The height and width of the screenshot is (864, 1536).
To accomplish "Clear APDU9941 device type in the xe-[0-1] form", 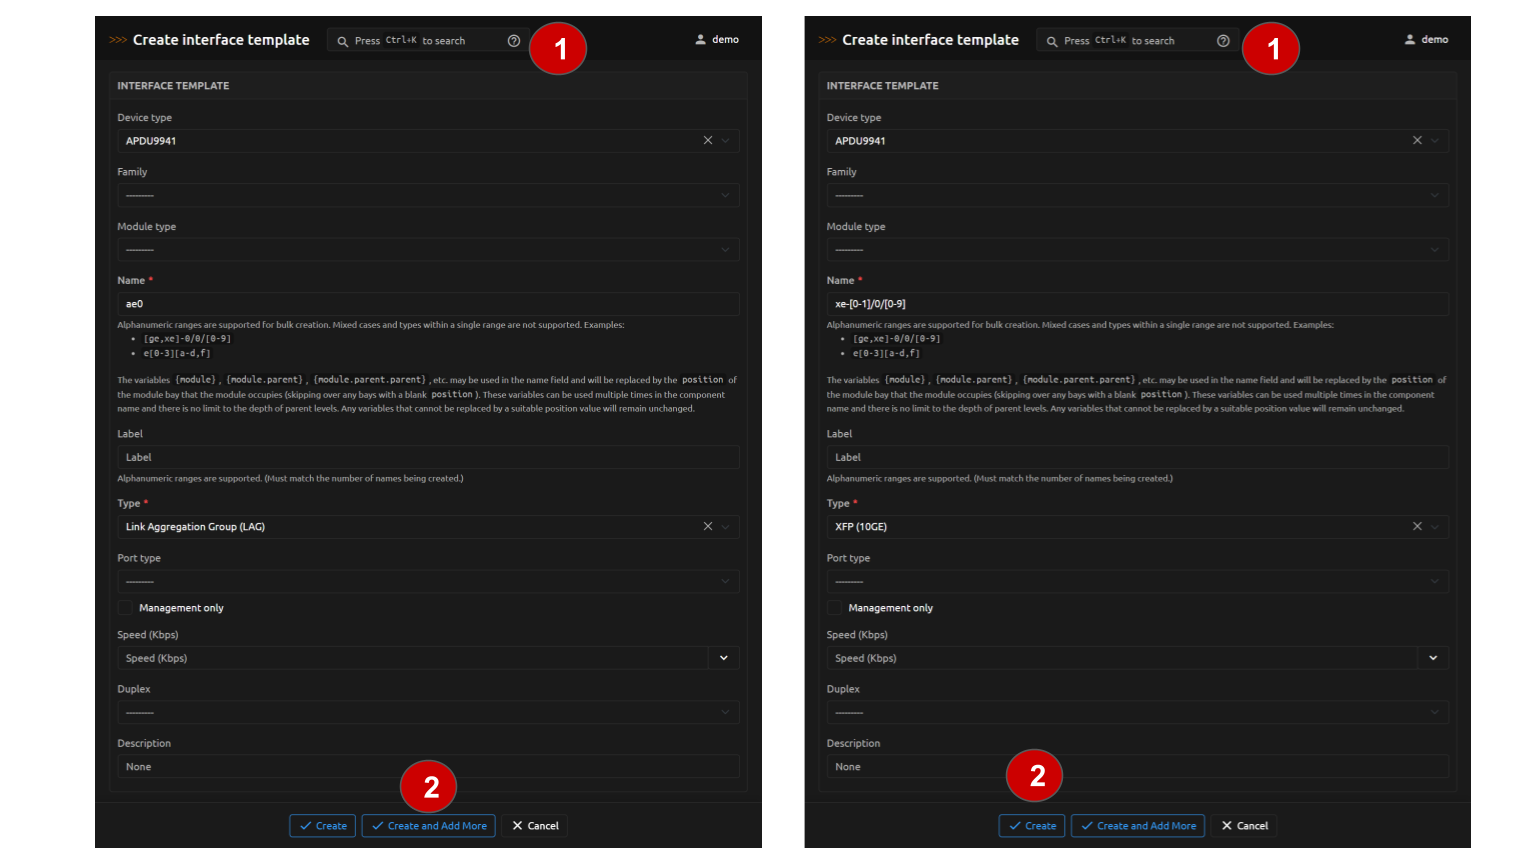I will [1416, 141].
